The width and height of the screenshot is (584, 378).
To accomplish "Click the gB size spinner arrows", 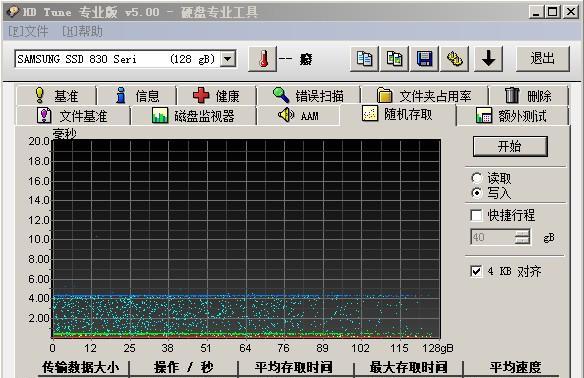I will (523, 237).
